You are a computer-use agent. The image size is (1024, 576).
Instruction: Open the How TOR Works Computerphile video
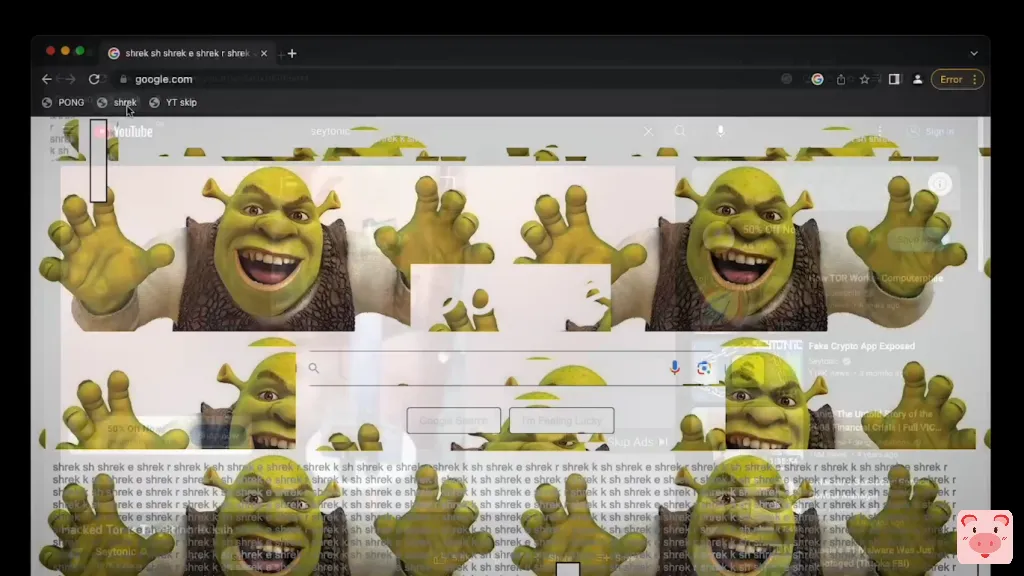(x=875, y=278)
